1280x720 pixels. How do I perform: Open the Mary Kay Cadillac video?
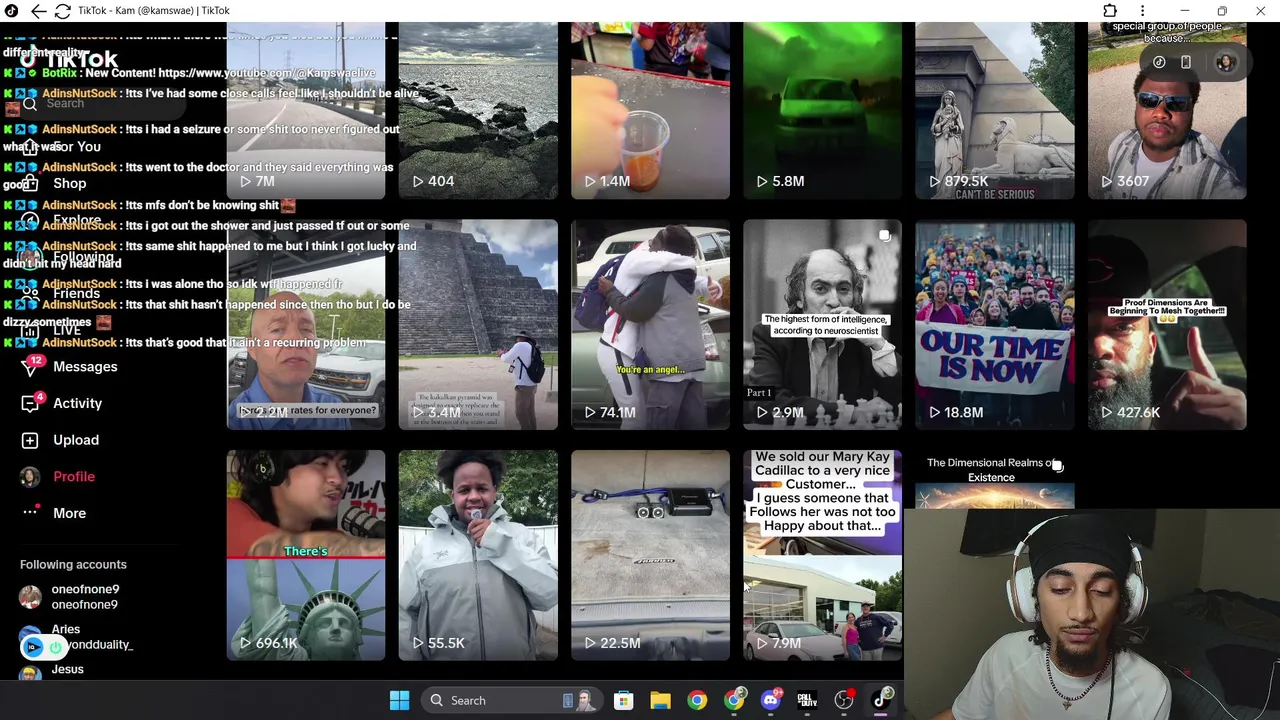pos(822,555)
